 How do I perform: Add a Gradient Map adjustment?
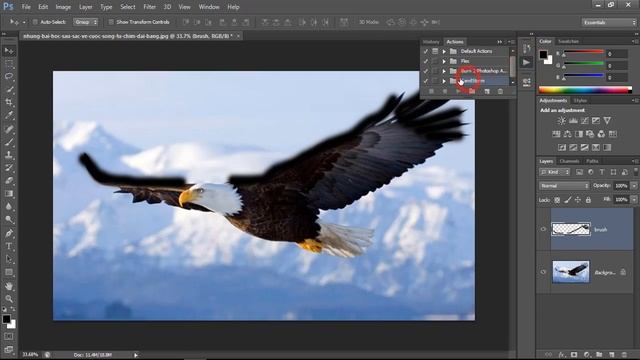(607, 147)
